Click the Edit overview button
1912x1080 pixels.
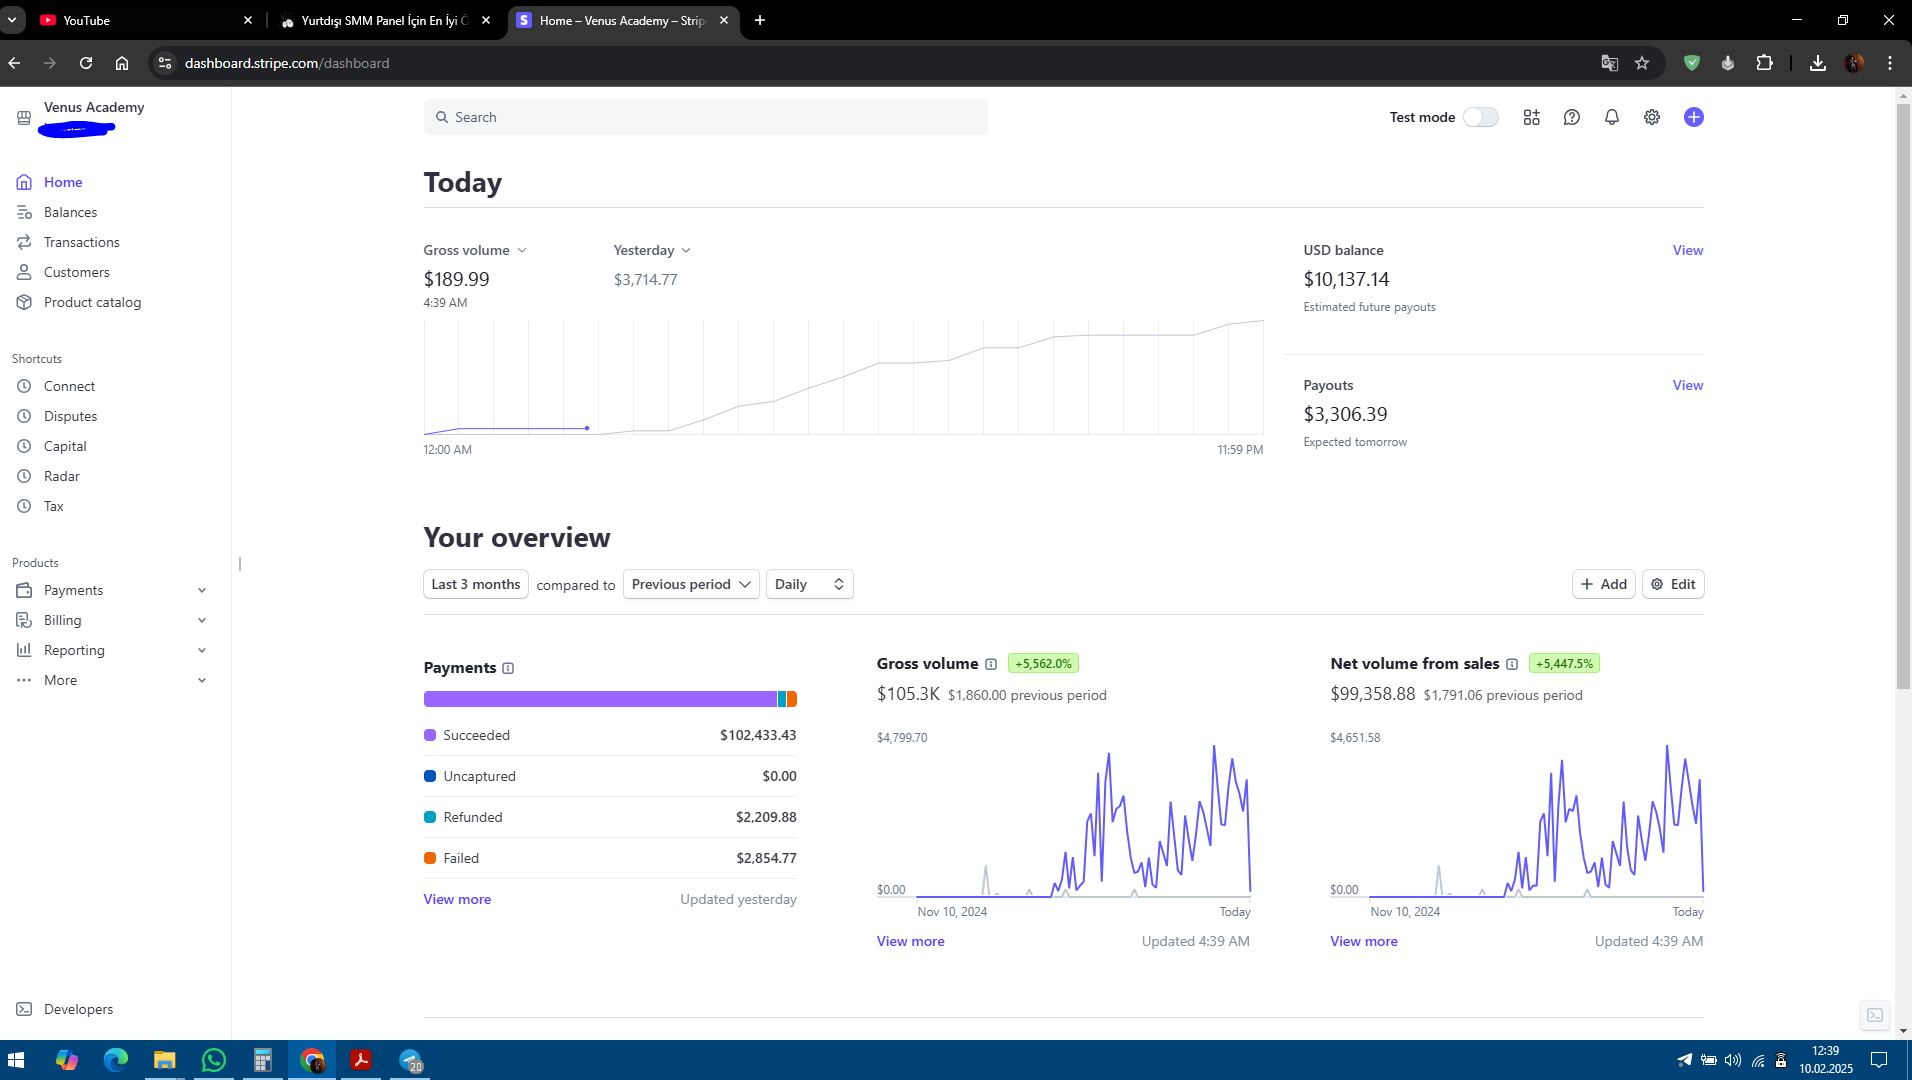[x=1672, y=584]
